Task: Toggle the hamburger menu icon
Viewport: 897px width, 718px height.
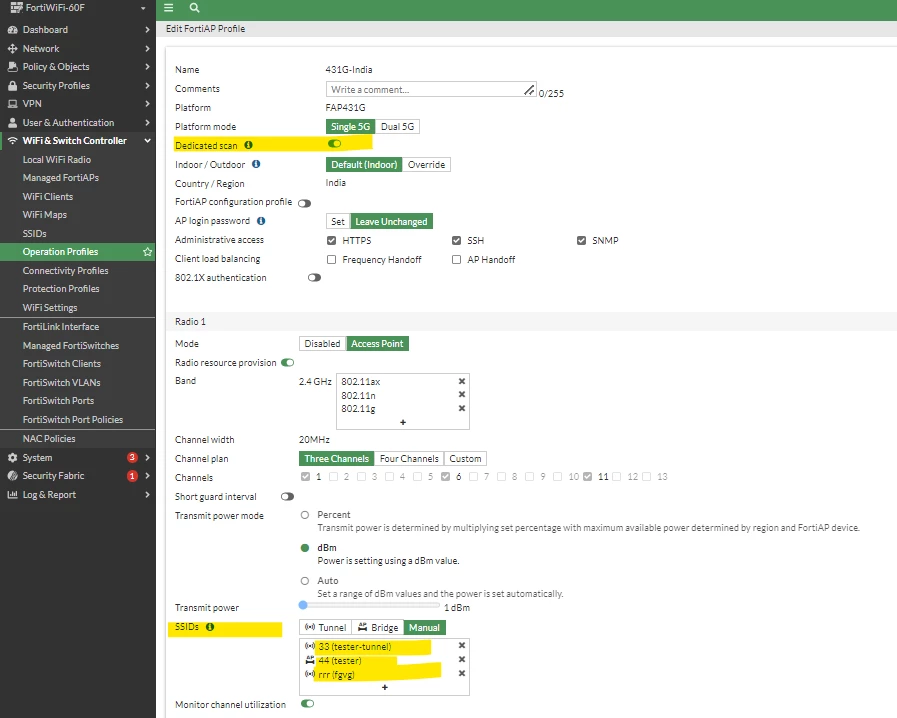Action: click(x=168, y=8)
